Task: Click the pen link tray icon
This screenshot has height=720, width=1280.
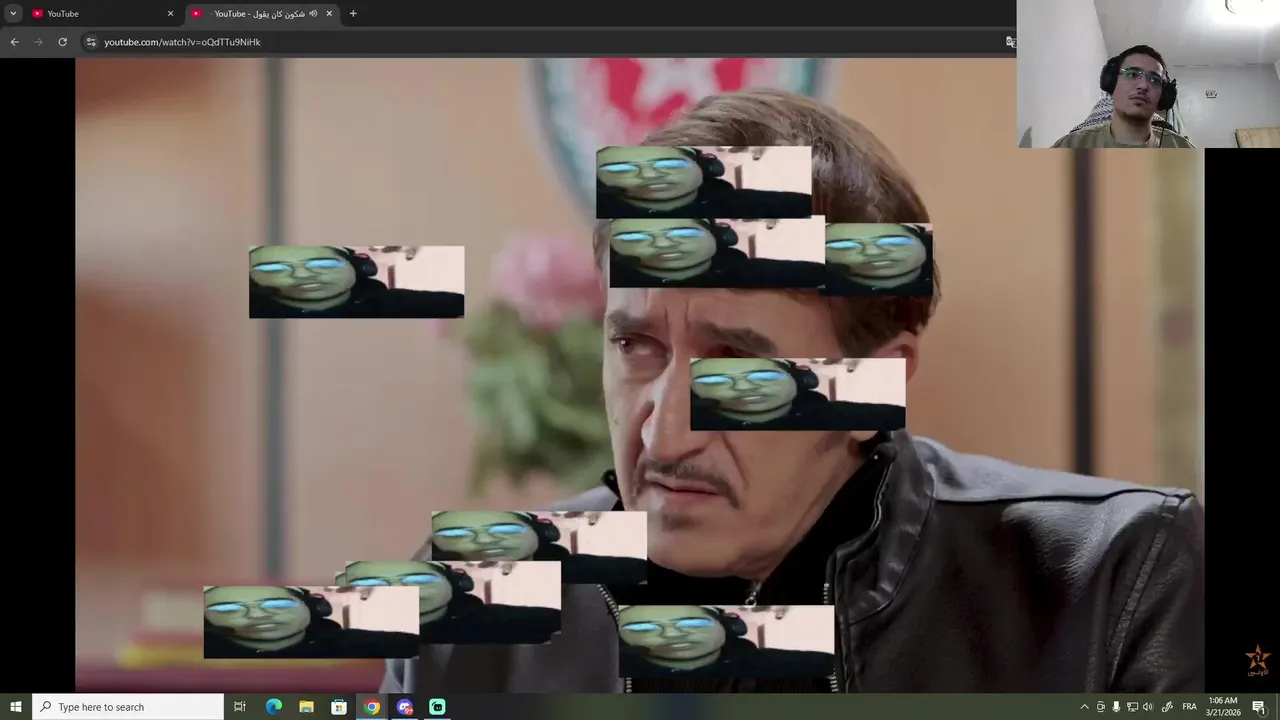Action: pos(1167,707)
